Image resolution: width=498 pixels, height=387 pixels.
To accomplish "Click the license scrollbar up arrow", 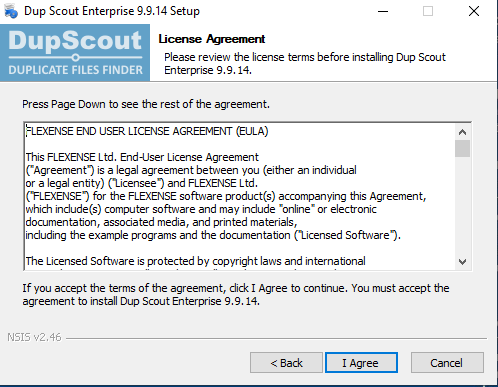I will point(462,132).
